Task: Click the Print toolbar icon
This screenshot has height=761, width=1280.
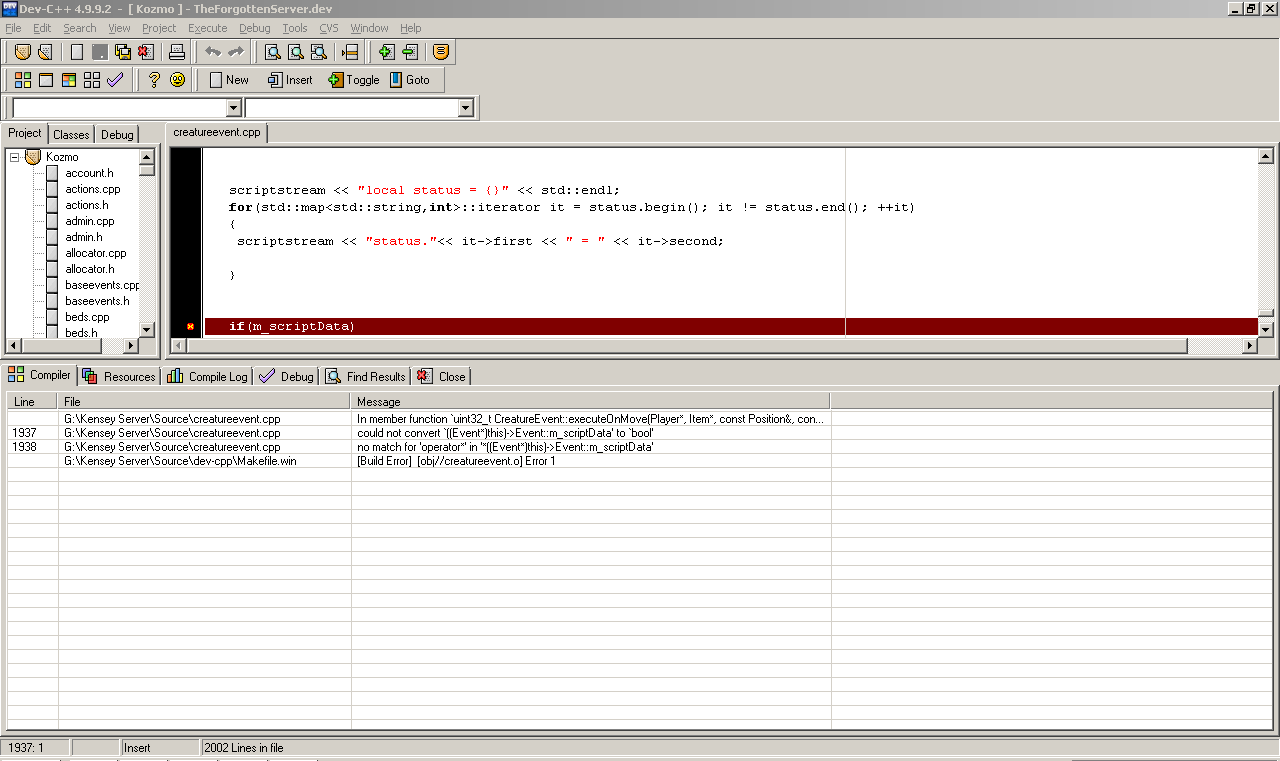Action: [x=176, y=52]
